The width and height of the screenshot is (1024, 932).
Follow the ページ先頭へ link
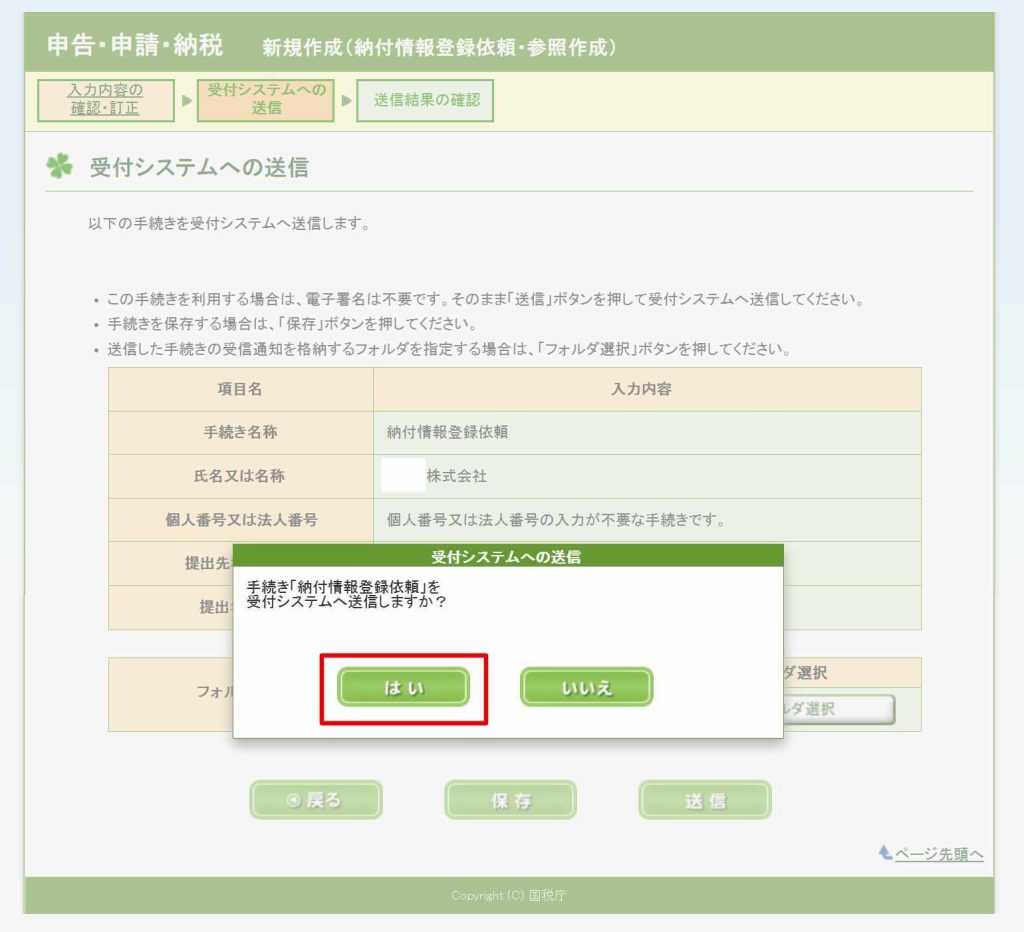(939, 854)
